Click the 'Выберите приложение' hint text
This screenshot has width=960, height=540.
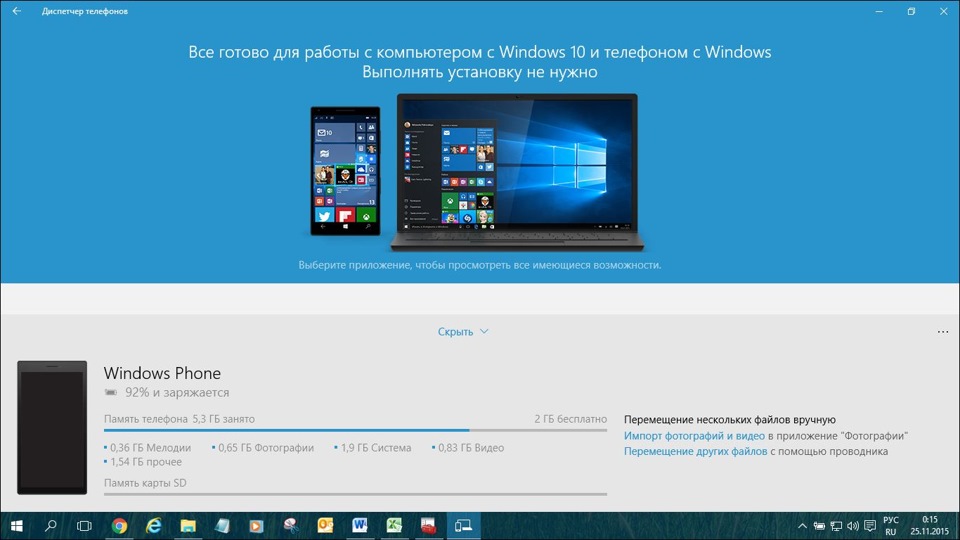pos(480,265)
